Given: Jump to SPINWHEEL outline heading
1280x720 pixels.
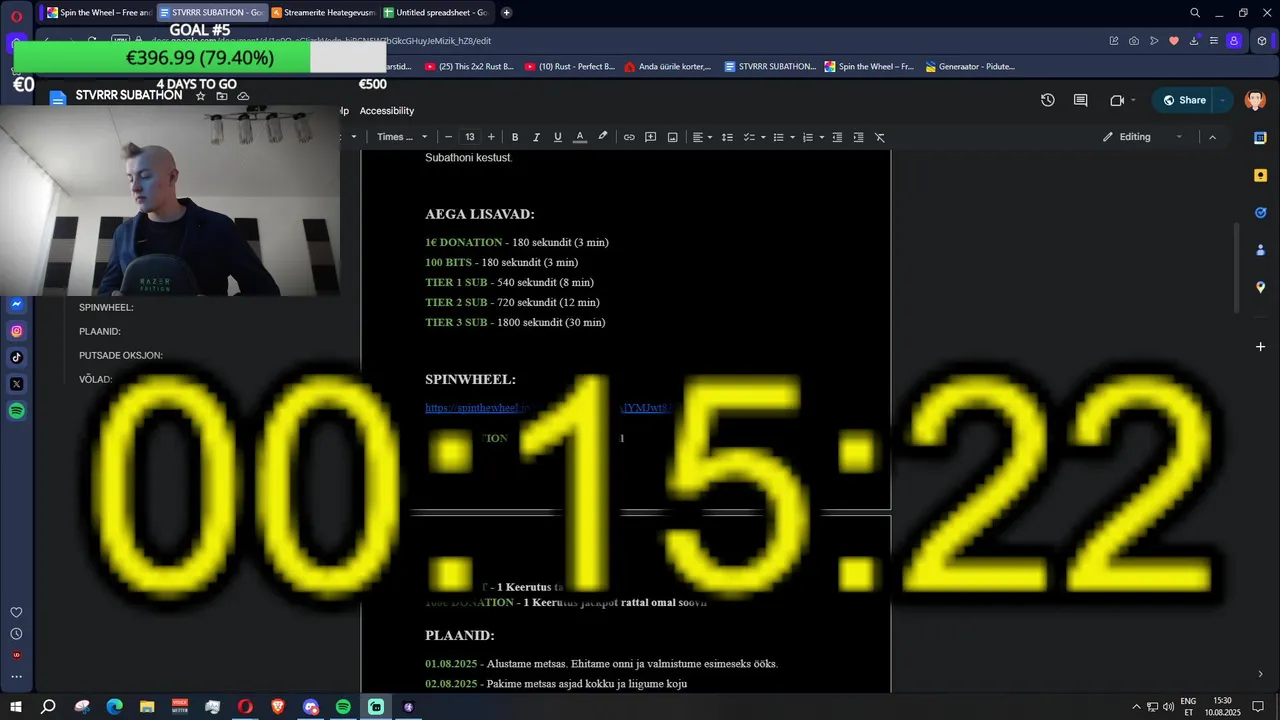Looking at the screenshot, I should pos(106,307).
